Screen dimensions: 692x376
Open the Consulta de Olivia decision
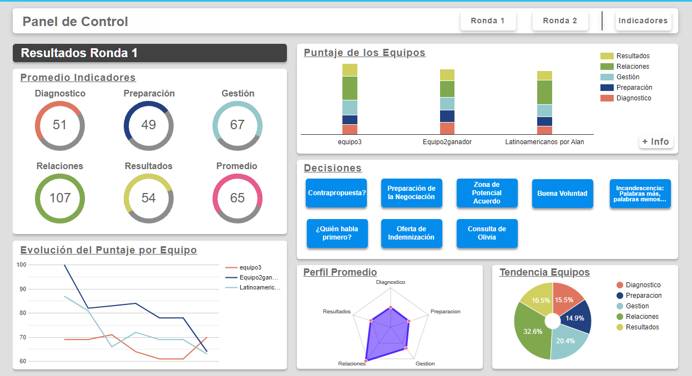[x=487, y=233]
